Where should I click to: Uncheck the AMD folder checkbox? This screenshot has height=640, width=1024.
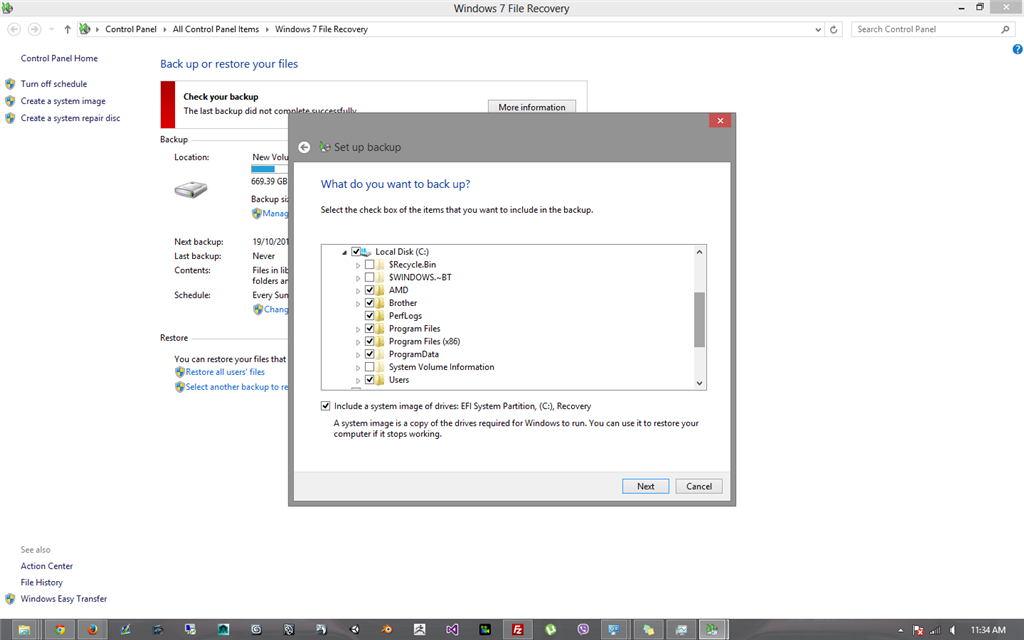[x=370, y=290]
